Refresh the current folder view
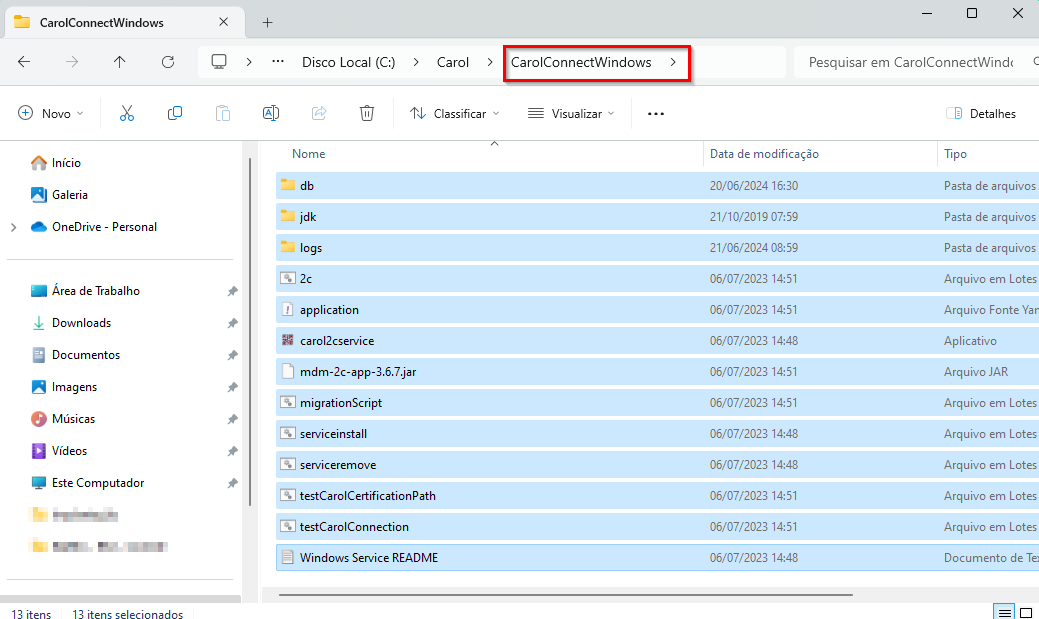Image resolution: width=1039 pixels, height=619 pixels. point(168,62)
